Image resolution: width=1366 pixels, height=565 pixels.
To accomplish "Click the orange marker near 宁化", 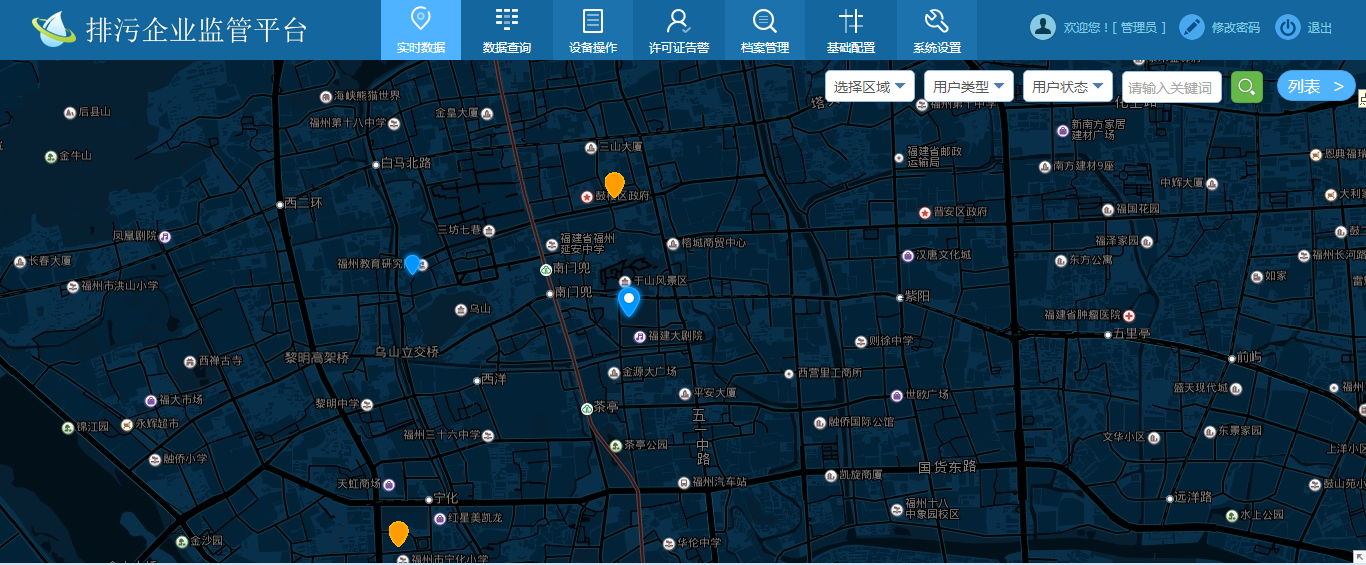I will coord(398,533).
